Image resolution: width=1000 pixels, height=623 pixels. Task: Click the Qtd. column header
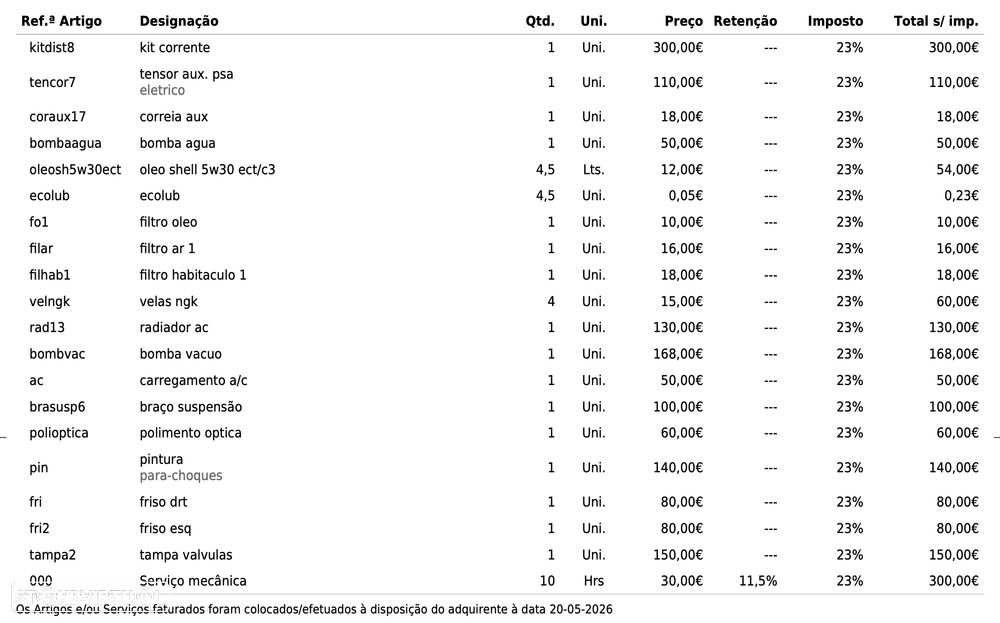[540, 21]
